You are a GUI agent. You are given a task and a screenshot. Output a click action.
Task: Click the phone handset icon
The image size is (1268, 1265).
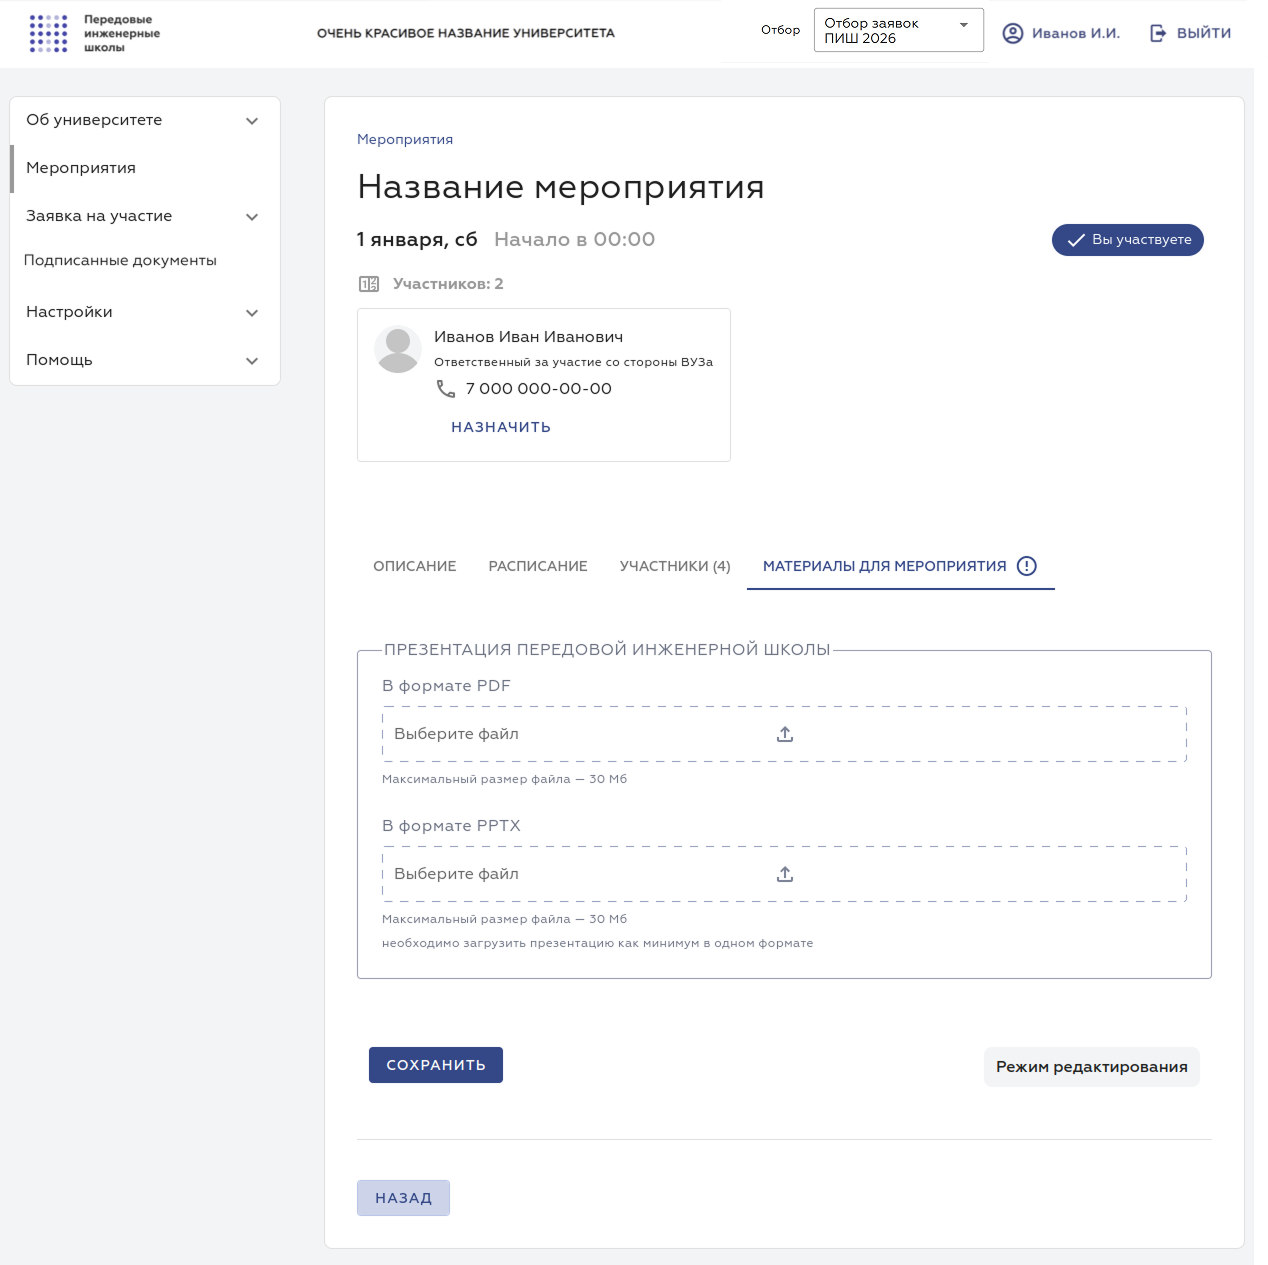click(x=446, y=388)
